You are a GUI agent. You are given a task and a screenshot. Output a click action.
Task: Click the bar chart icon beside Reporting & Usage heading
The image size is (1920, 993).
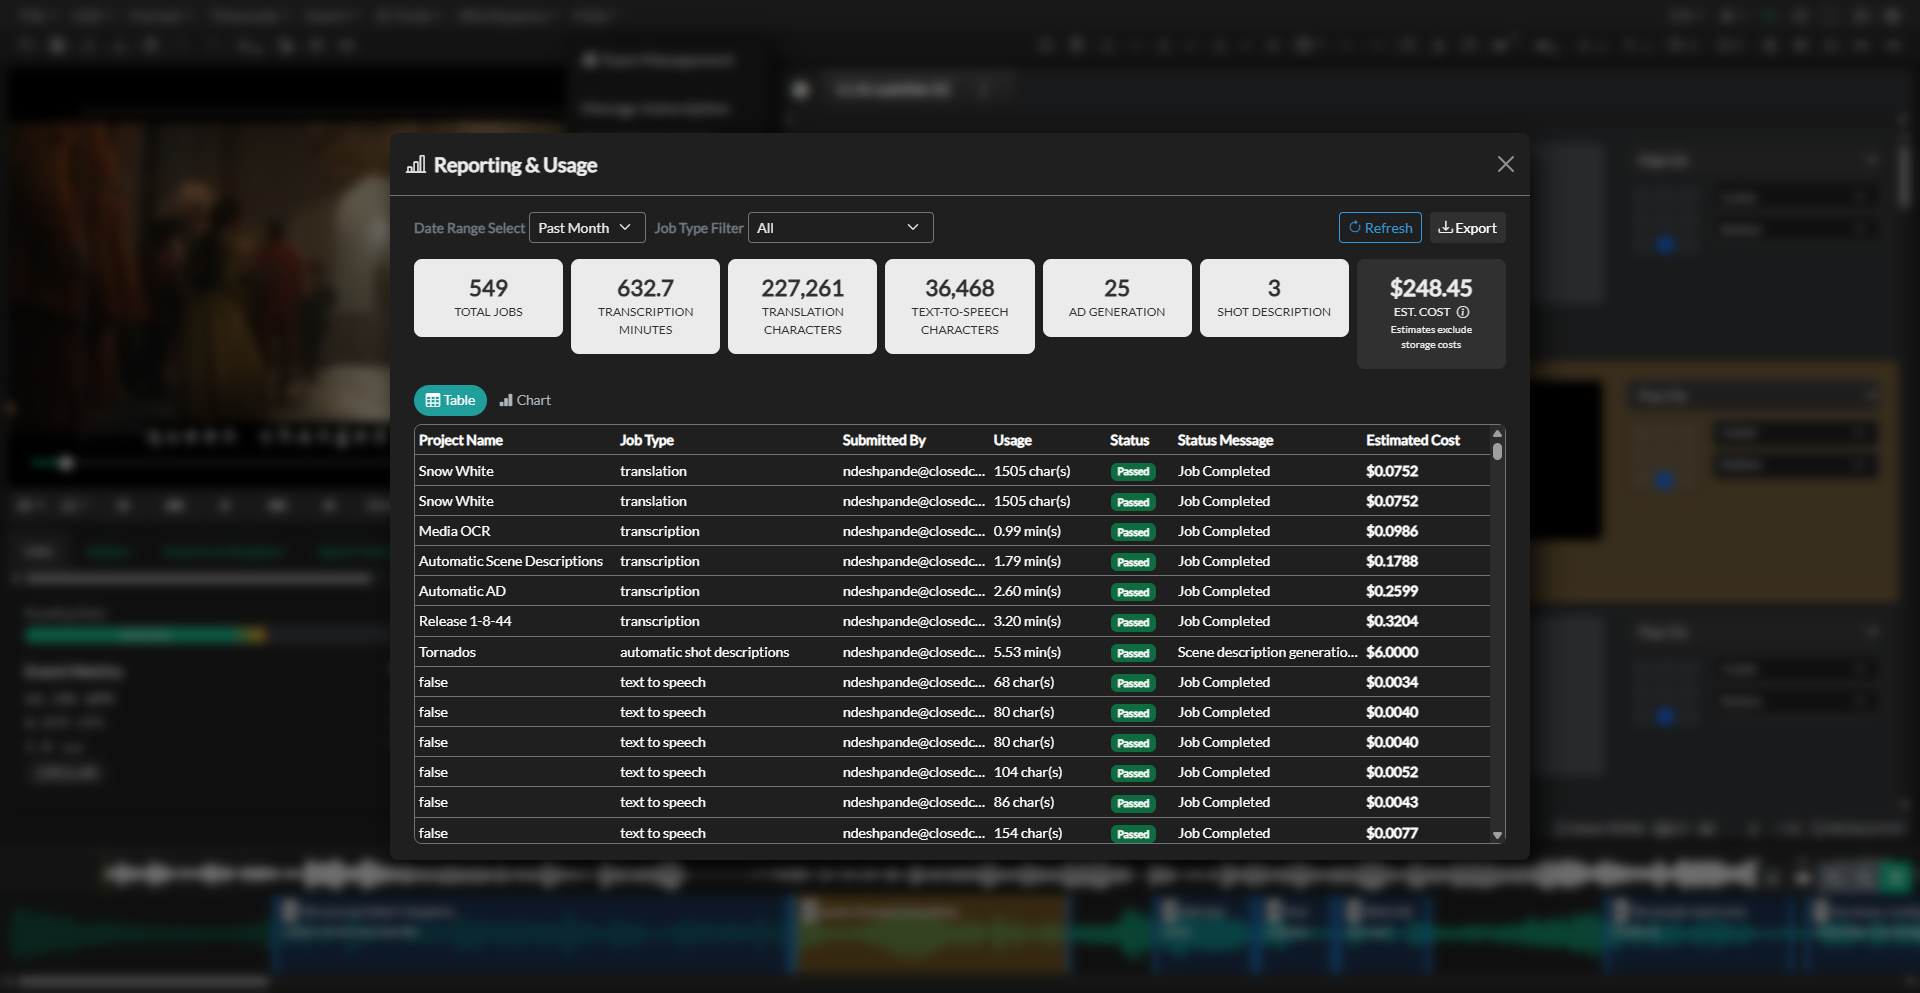(417, 164)
